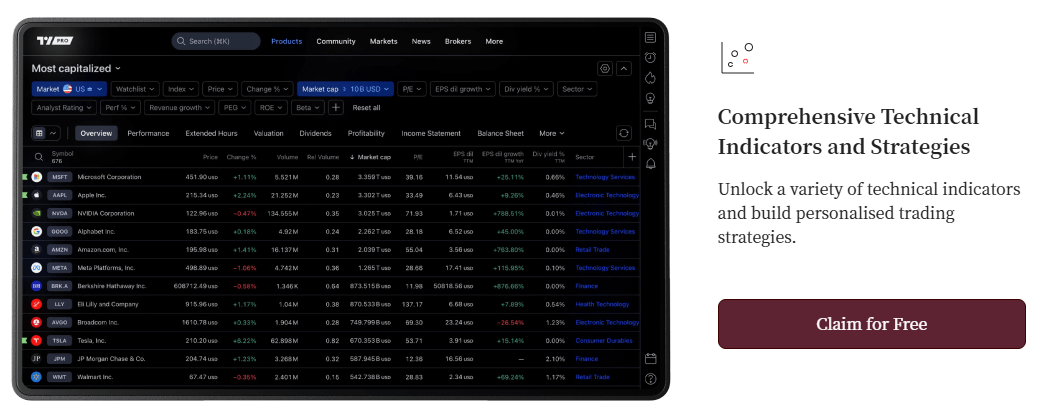The image size is (1042, 410).
Task: Select the Overview tab
Action: click(96, 133)
